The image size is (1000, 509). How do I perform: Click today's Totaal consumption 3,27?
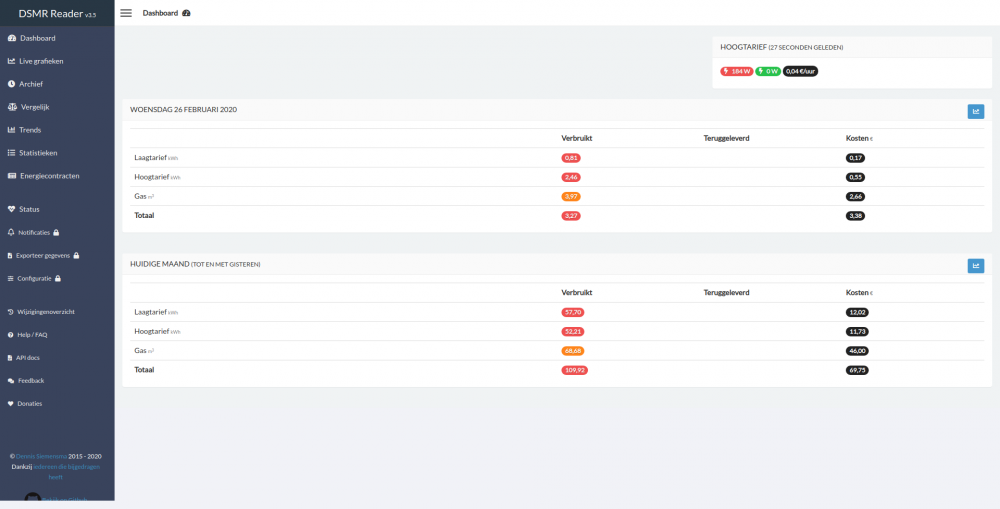571,216
